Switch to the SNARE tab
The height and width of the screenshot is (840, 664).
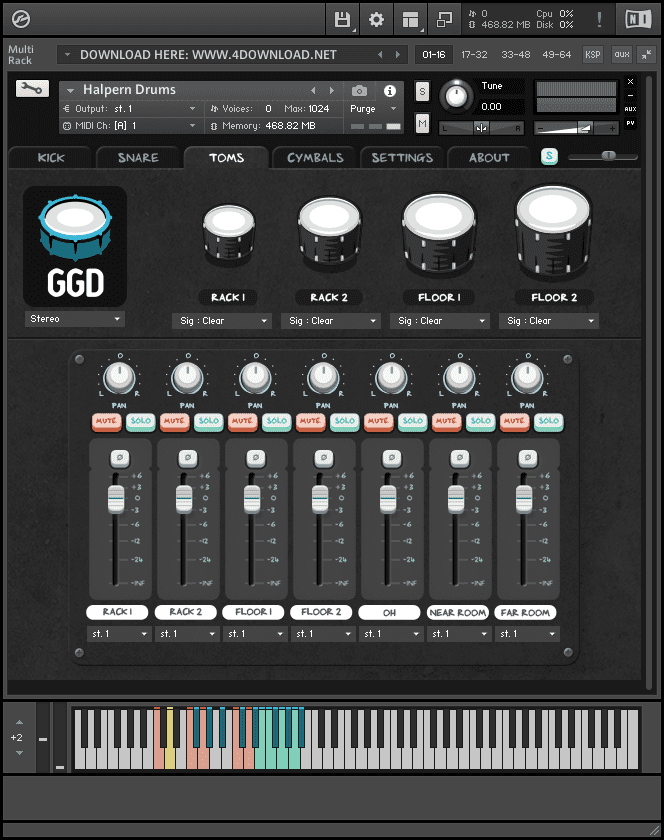[138, 158]
